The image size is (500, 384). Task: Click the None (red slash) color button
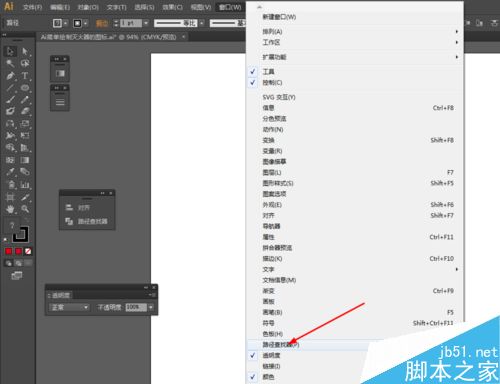coord(28,251)
